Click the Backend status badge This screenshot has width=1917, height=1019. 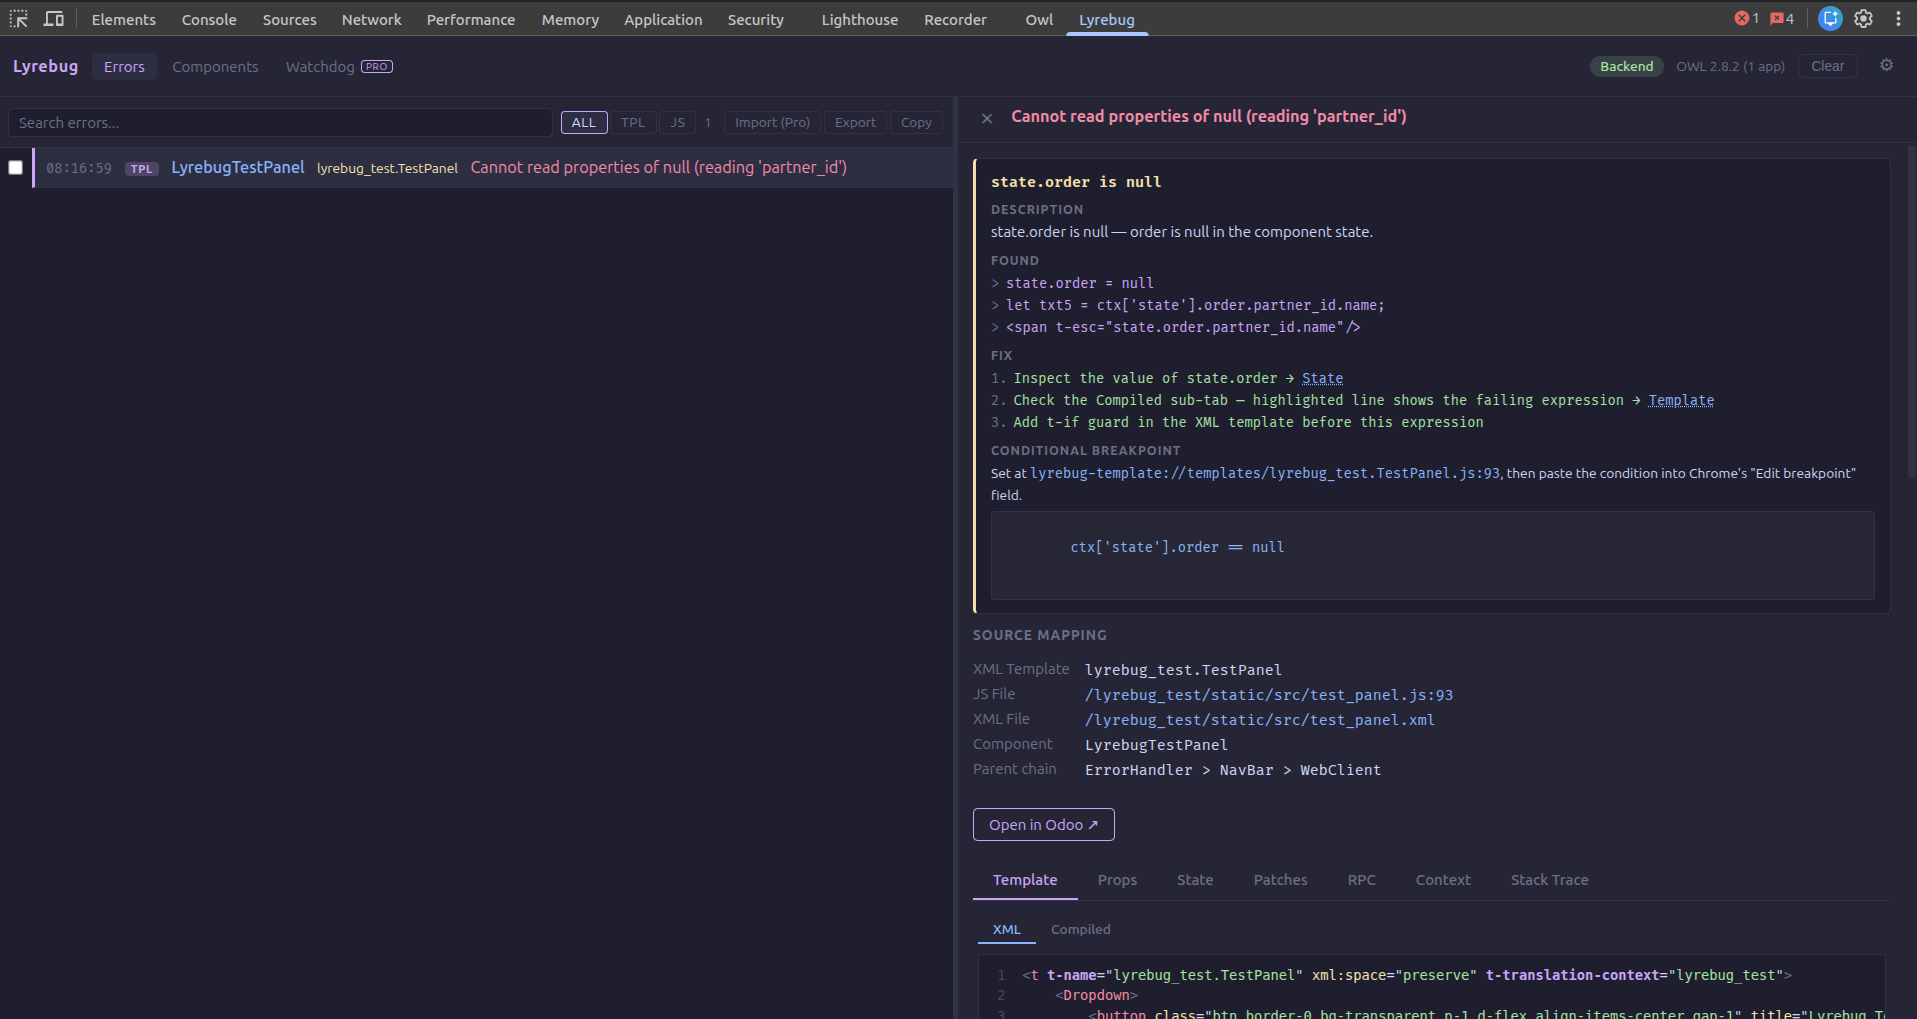click(1627, 66)
